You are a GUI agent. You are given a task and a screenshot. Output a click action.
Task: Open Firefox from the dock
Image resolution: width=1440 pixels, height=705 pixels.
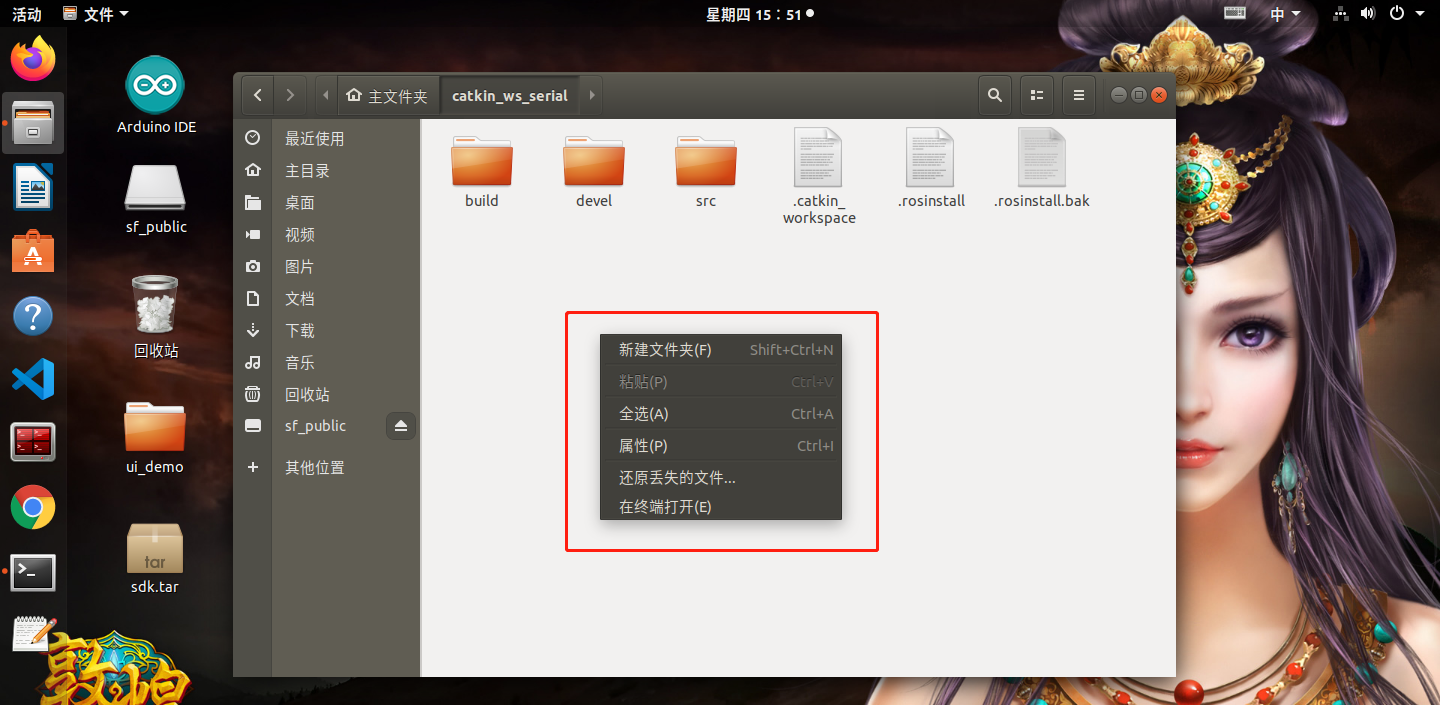[33, 59]
